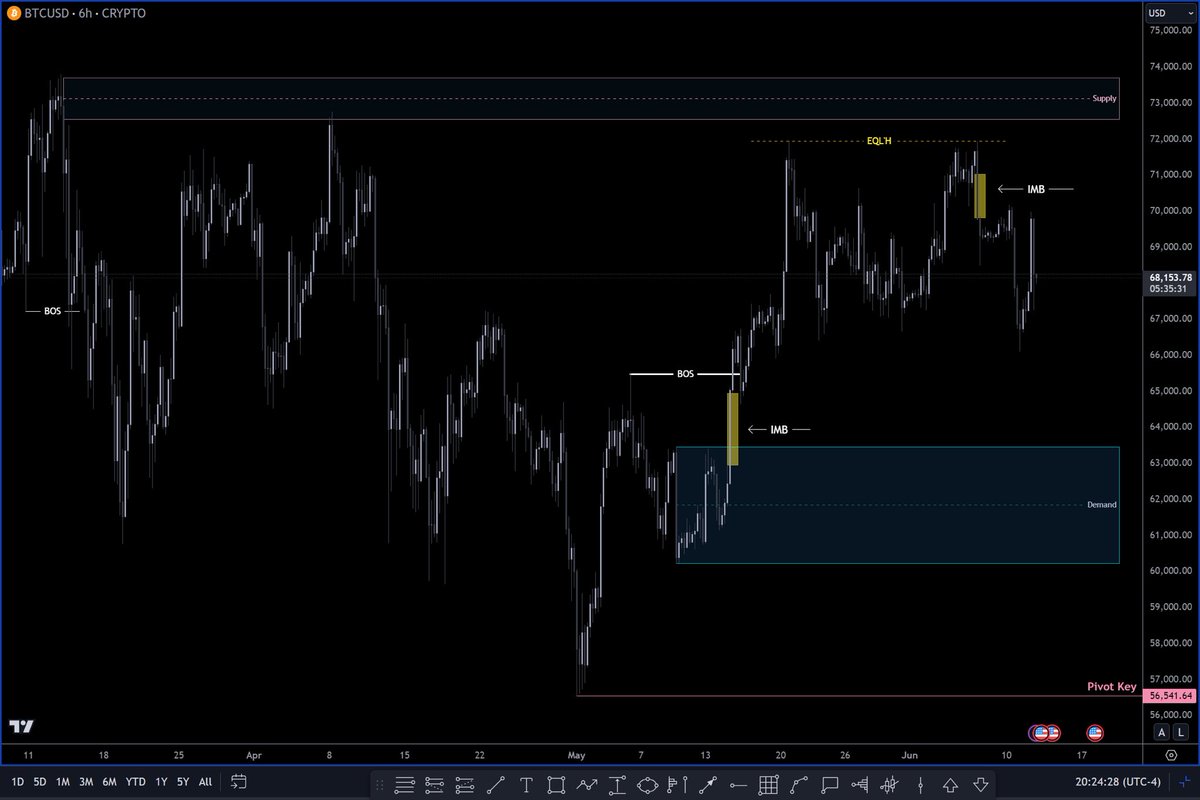Click the May label on the date axis
Screen dimensions: 1200x800
(579, 755)
